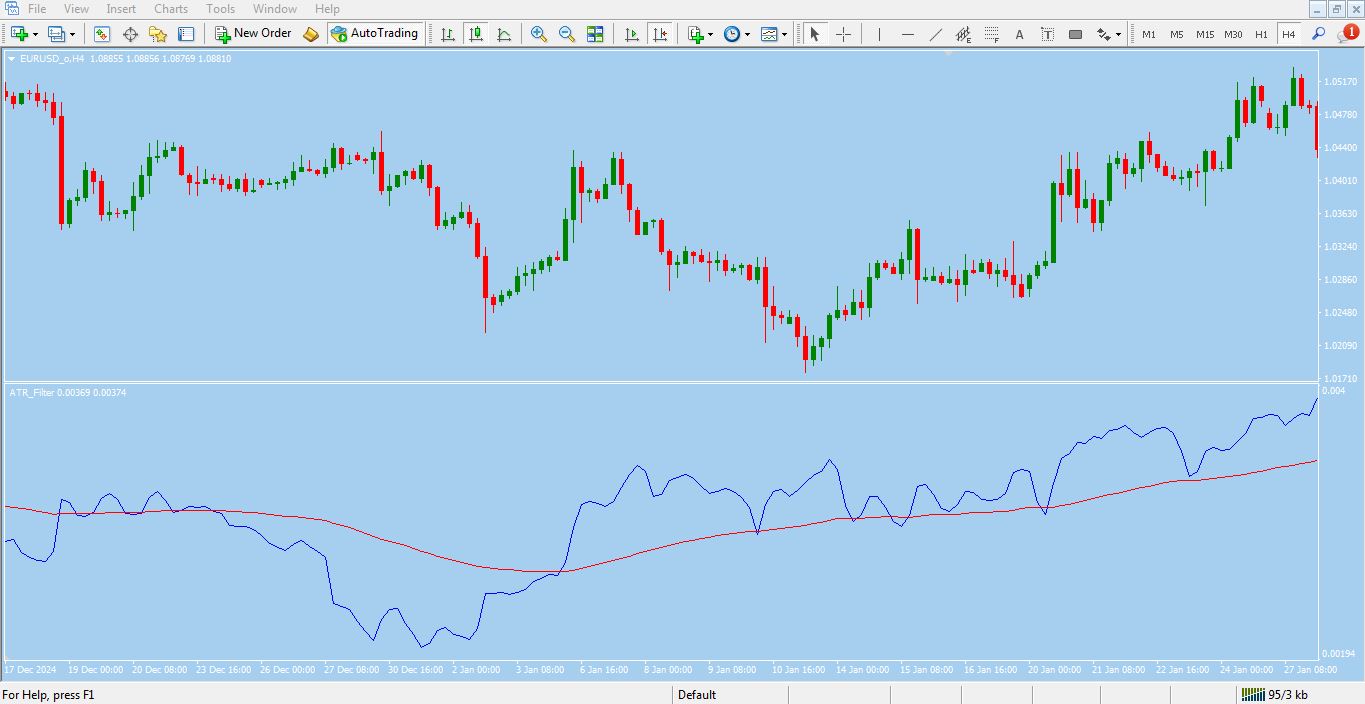This screenshot has height=704, width=1365.
Task: Tile windows with the grid icon
Action: click(x=595, y=34)
